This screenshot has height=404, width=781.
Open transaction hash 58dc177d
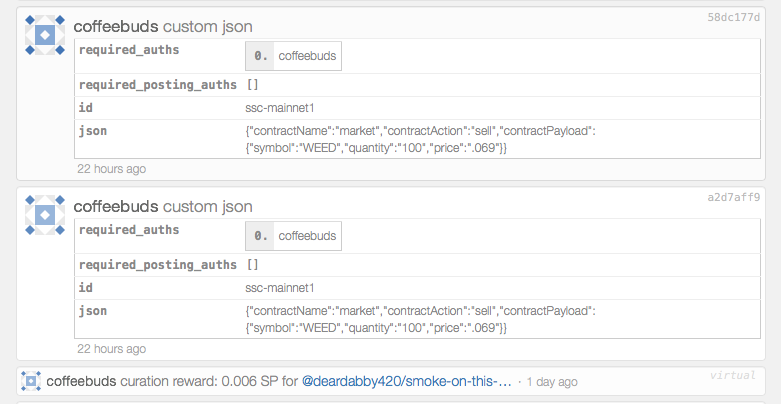pos(734,17)
